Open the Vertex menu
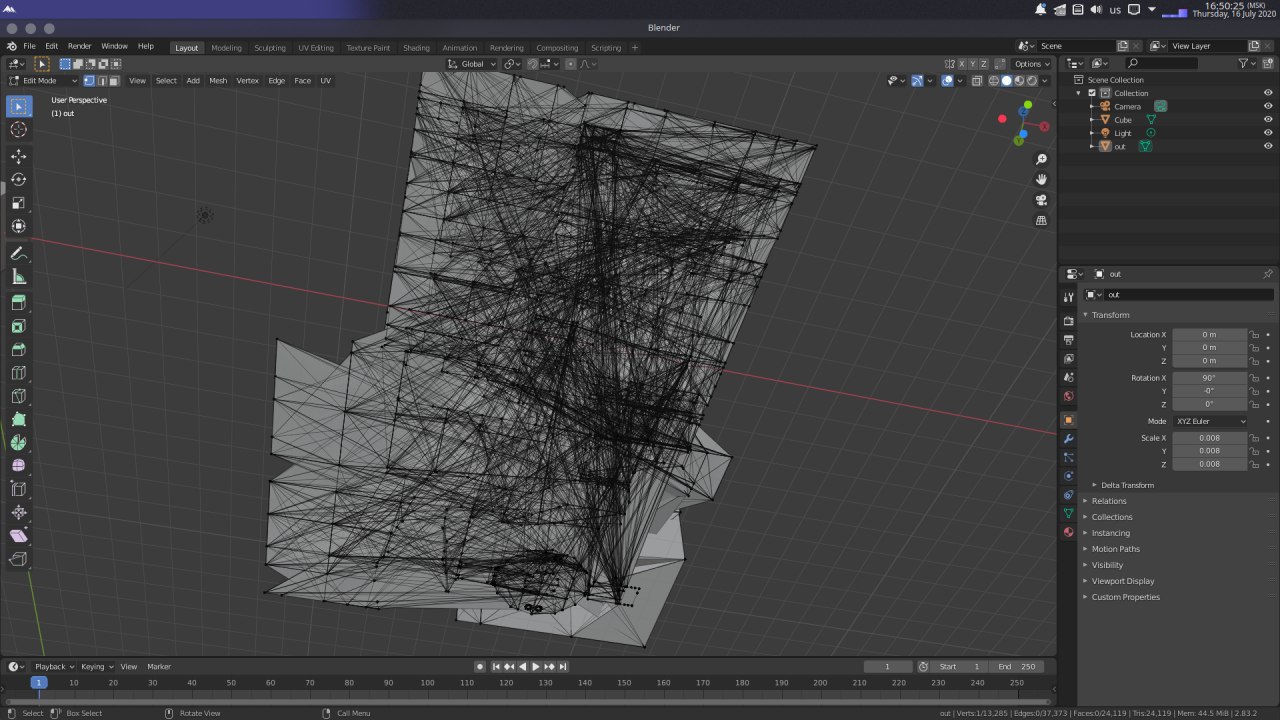 pyautogui.click(x=247, y=81)
